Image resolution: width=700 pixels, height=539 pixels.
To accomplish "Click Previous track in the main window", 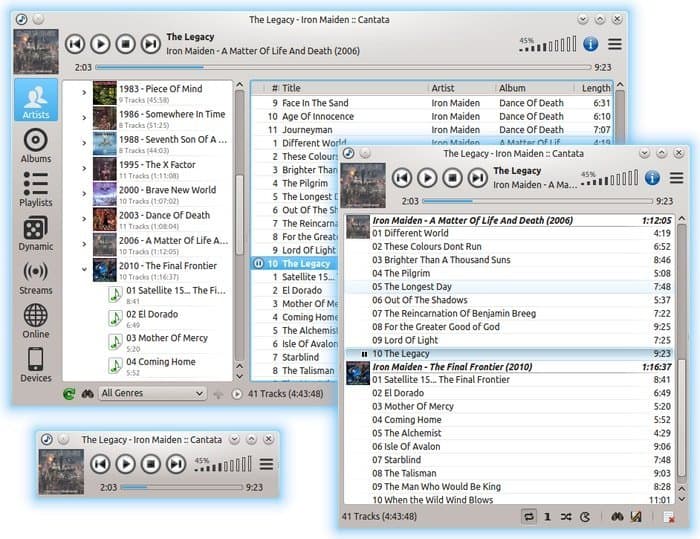I will click(75, 44).
